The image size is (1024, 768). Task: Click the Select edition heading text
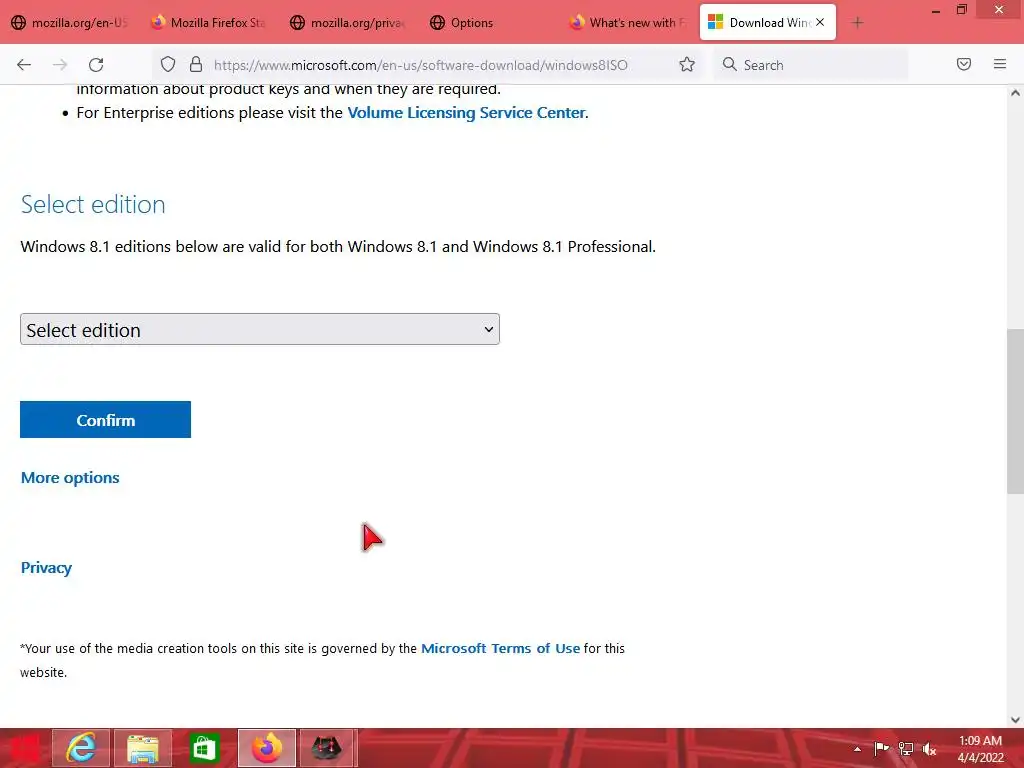93,204
